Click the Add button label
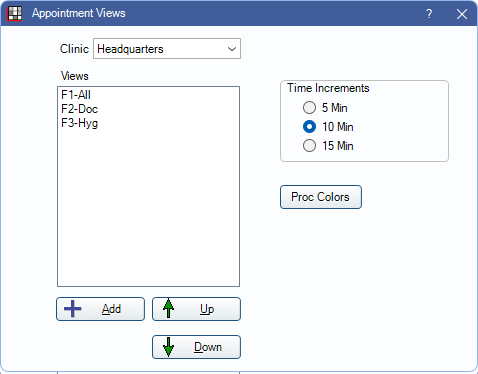 pyautogui.click(x=111, y=309)
